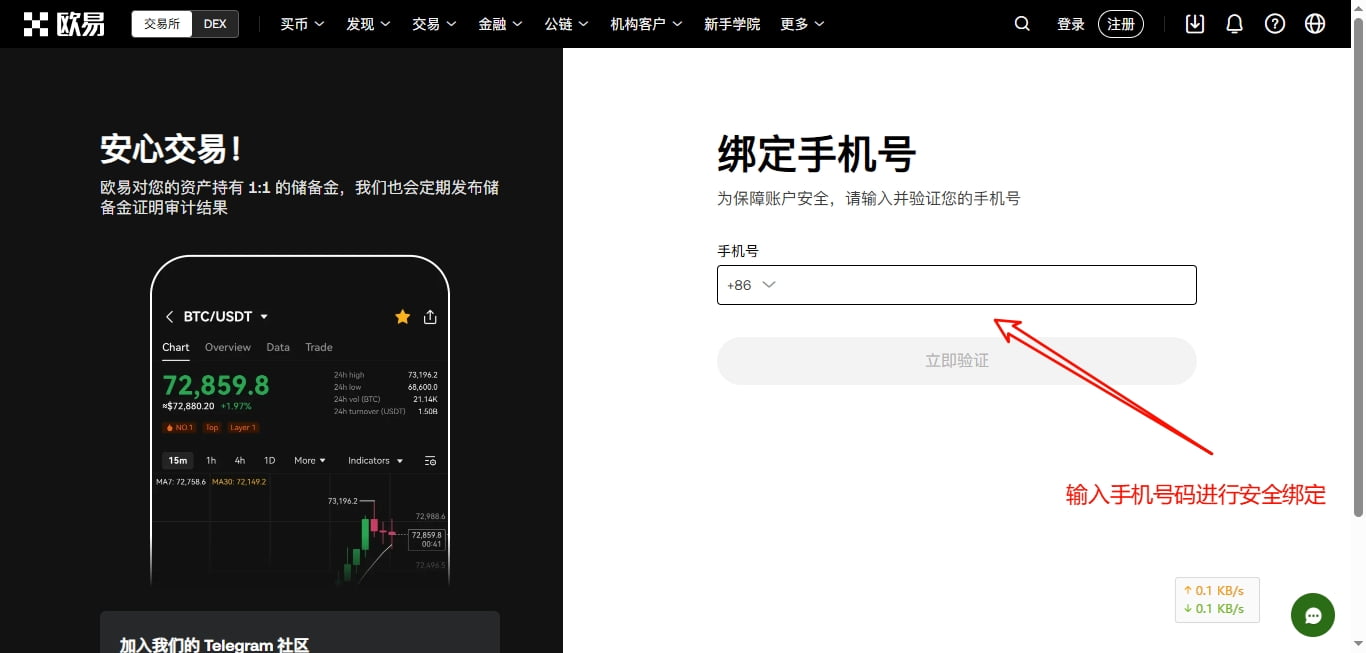Click the 立即验证 verify button

956,360
